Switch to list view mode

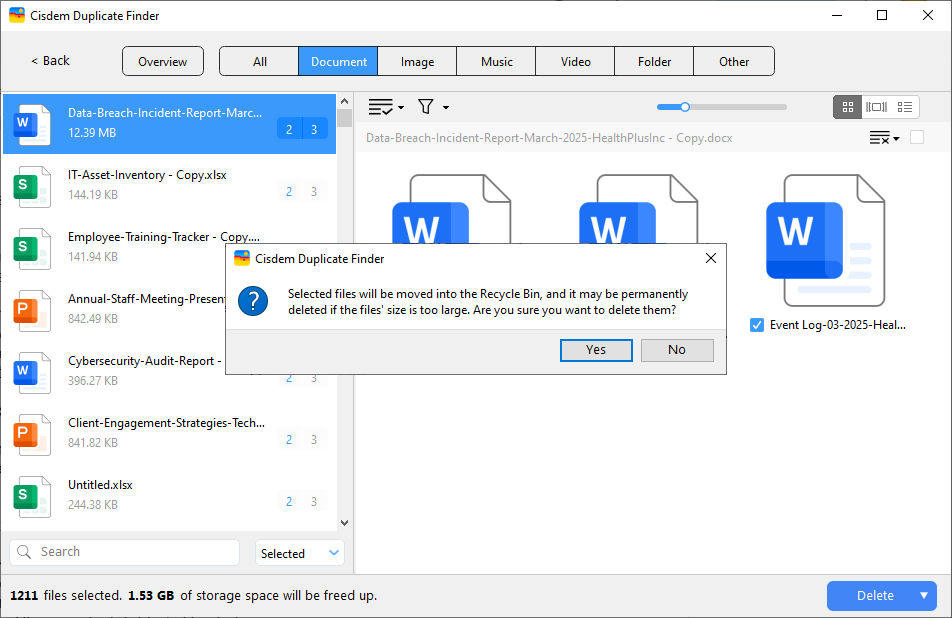[905, 107]
